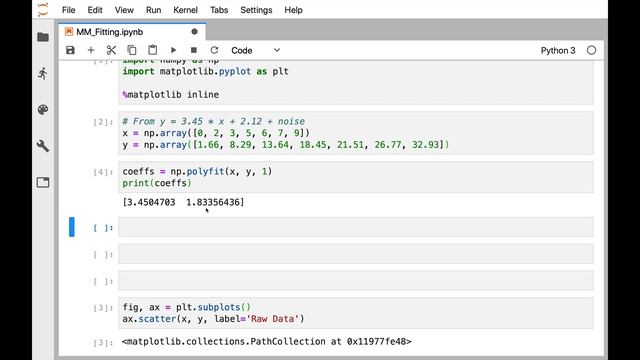Open the Tabs menu
The image size is (640, 360).
219,10
